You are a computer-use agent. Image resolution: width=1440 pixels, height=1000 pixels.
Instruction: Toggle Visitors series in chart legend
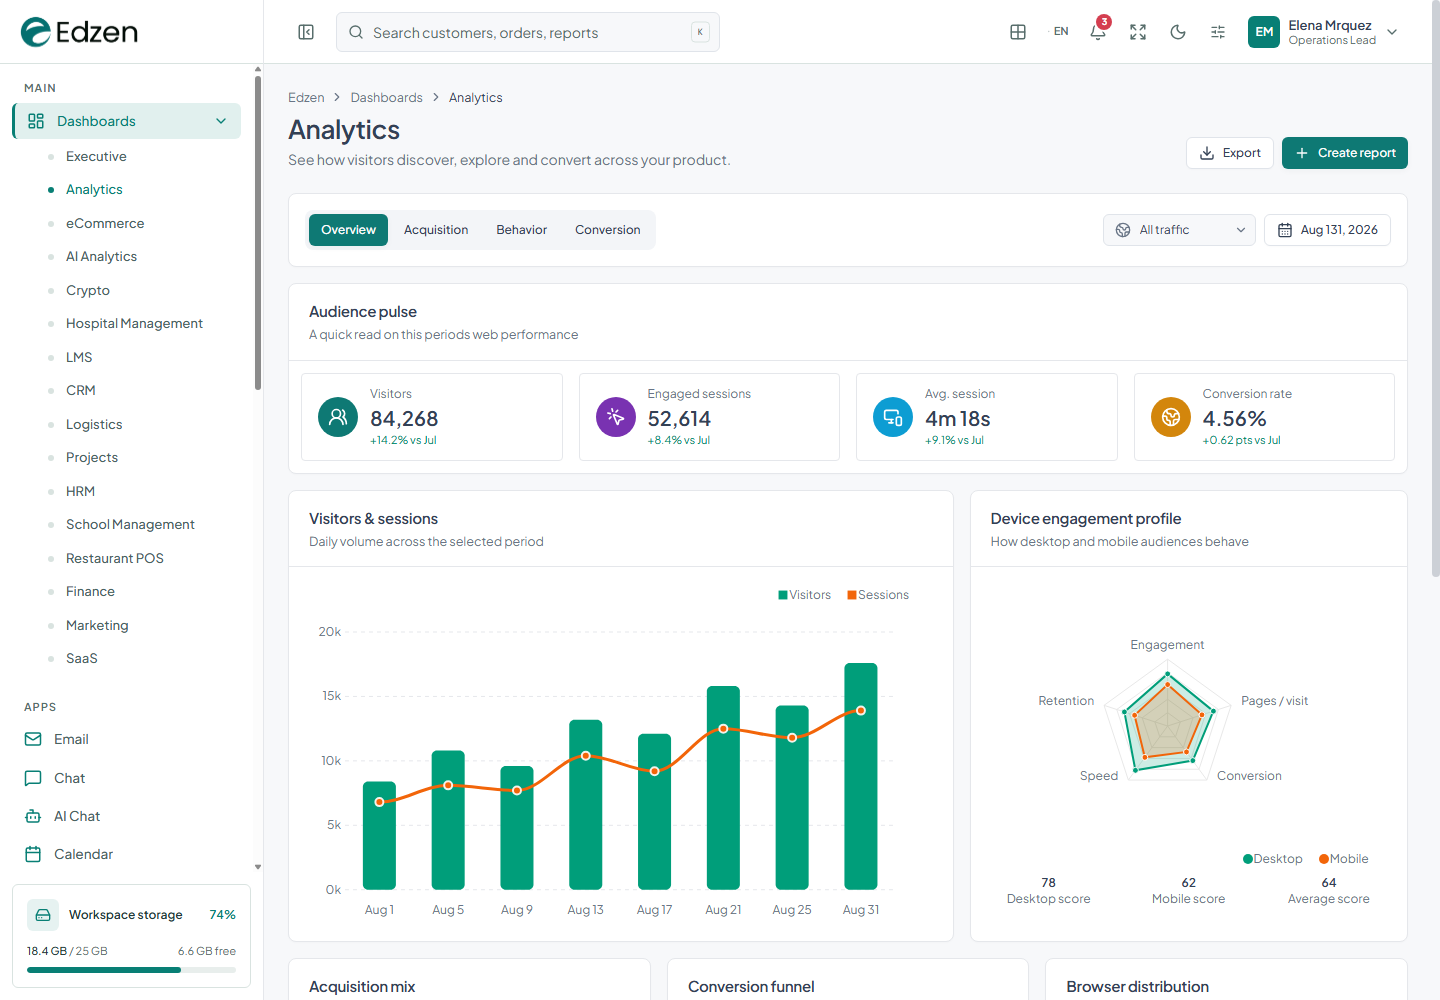(805, 595)
